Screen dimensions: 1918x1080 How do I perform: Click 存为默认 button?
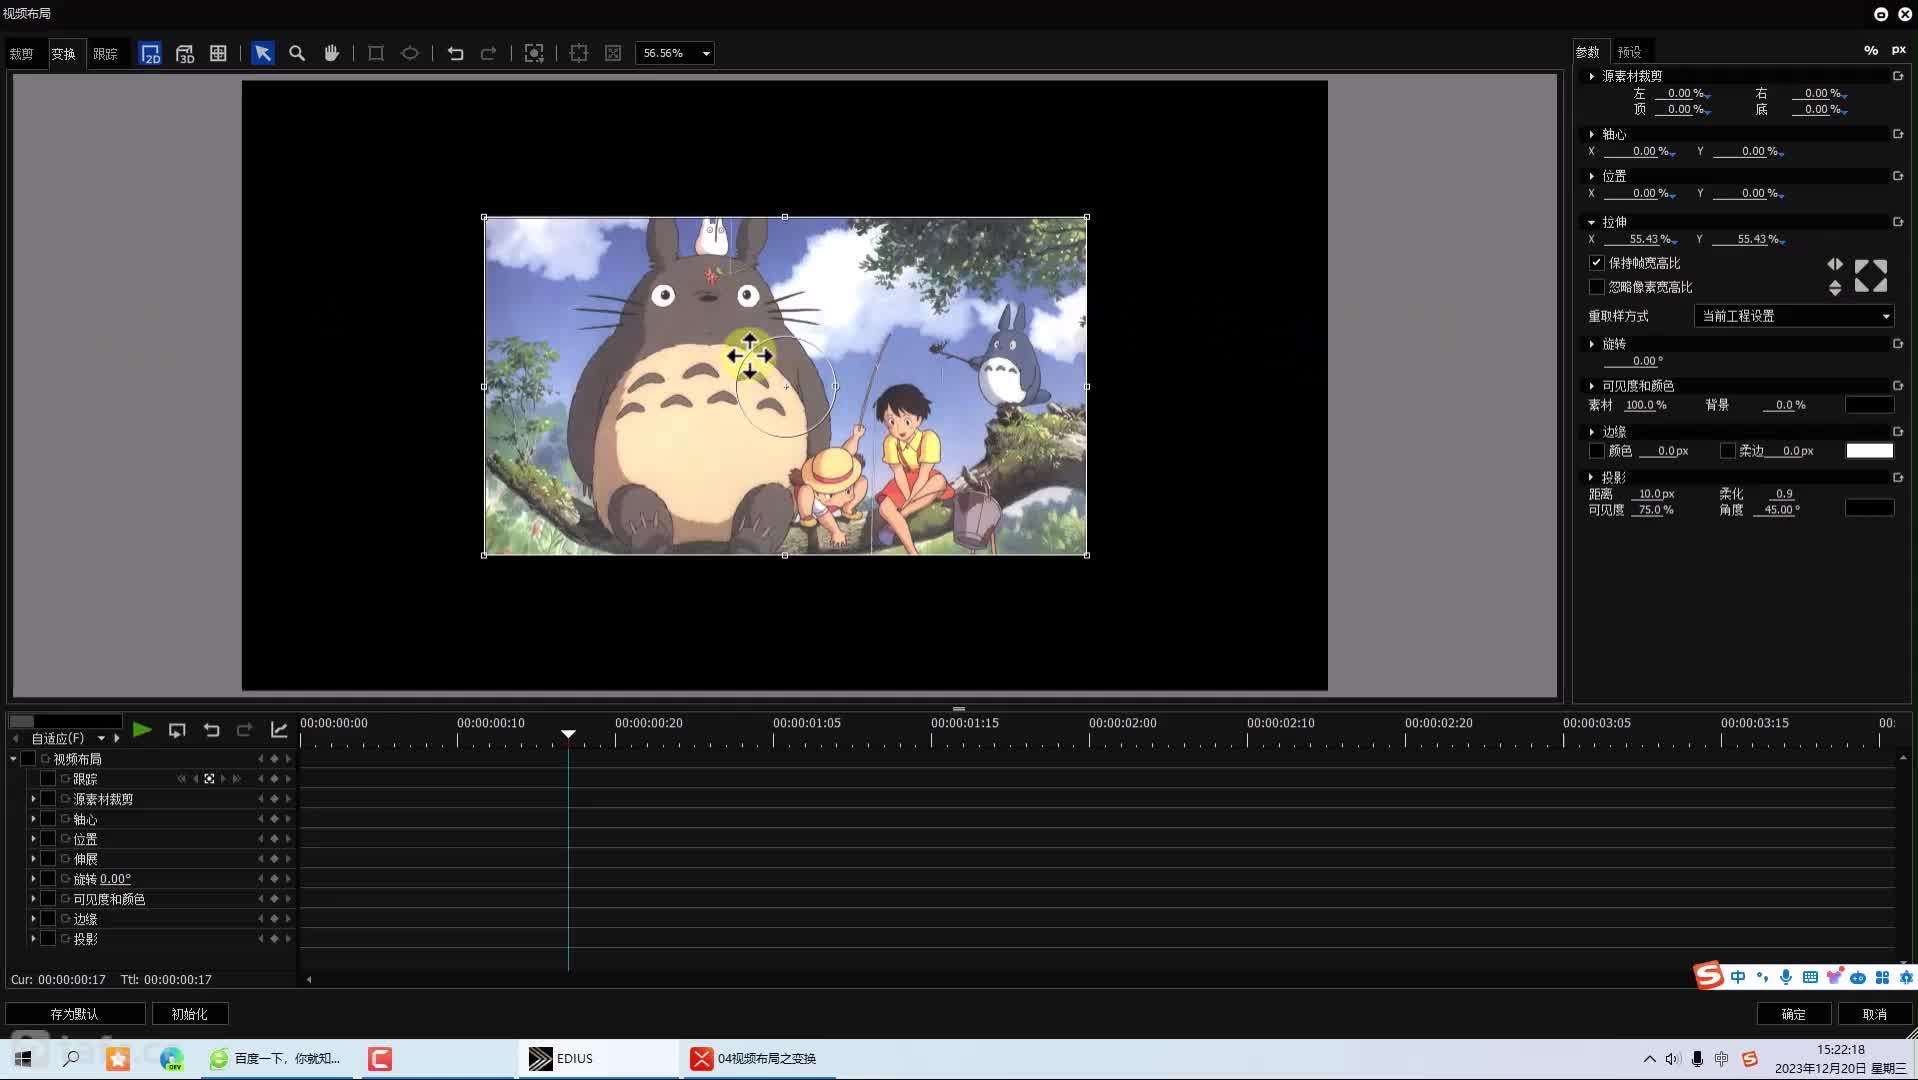(75, 1014)
